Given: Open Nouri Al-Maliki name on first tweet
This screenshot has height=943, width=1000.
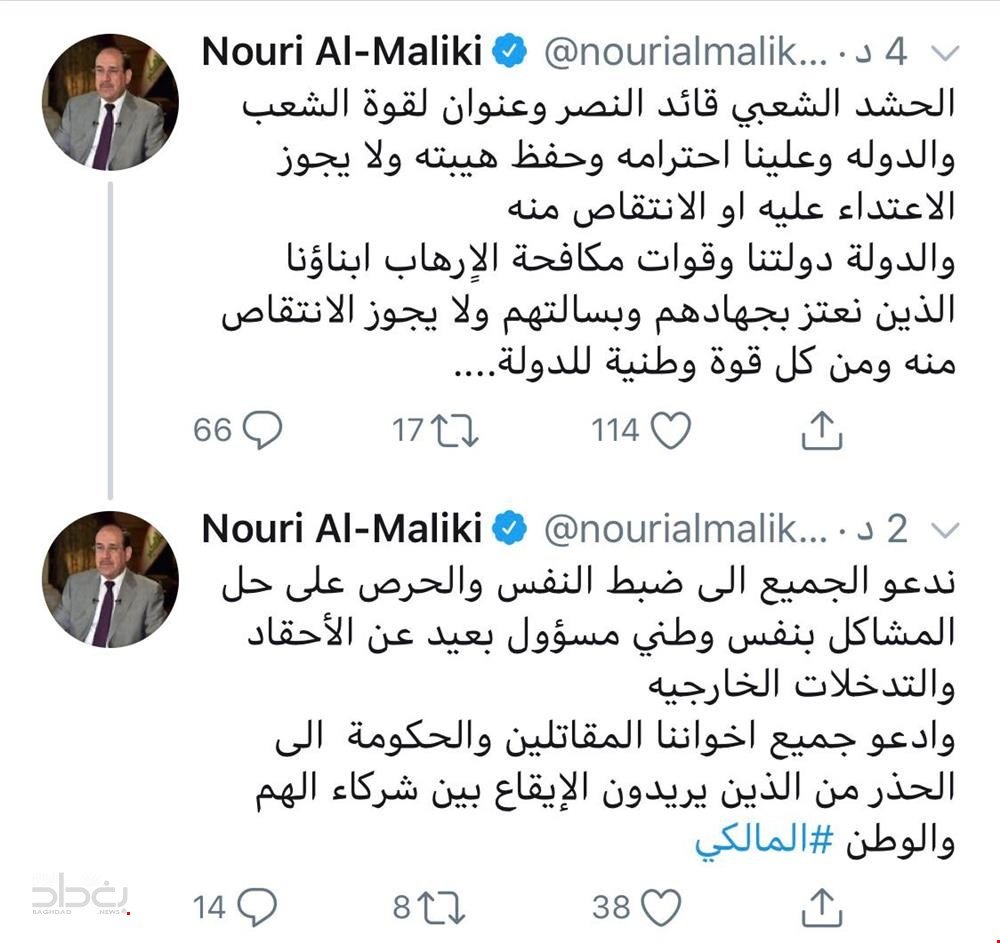Looking at the screenshot, I should pos(342,53).
